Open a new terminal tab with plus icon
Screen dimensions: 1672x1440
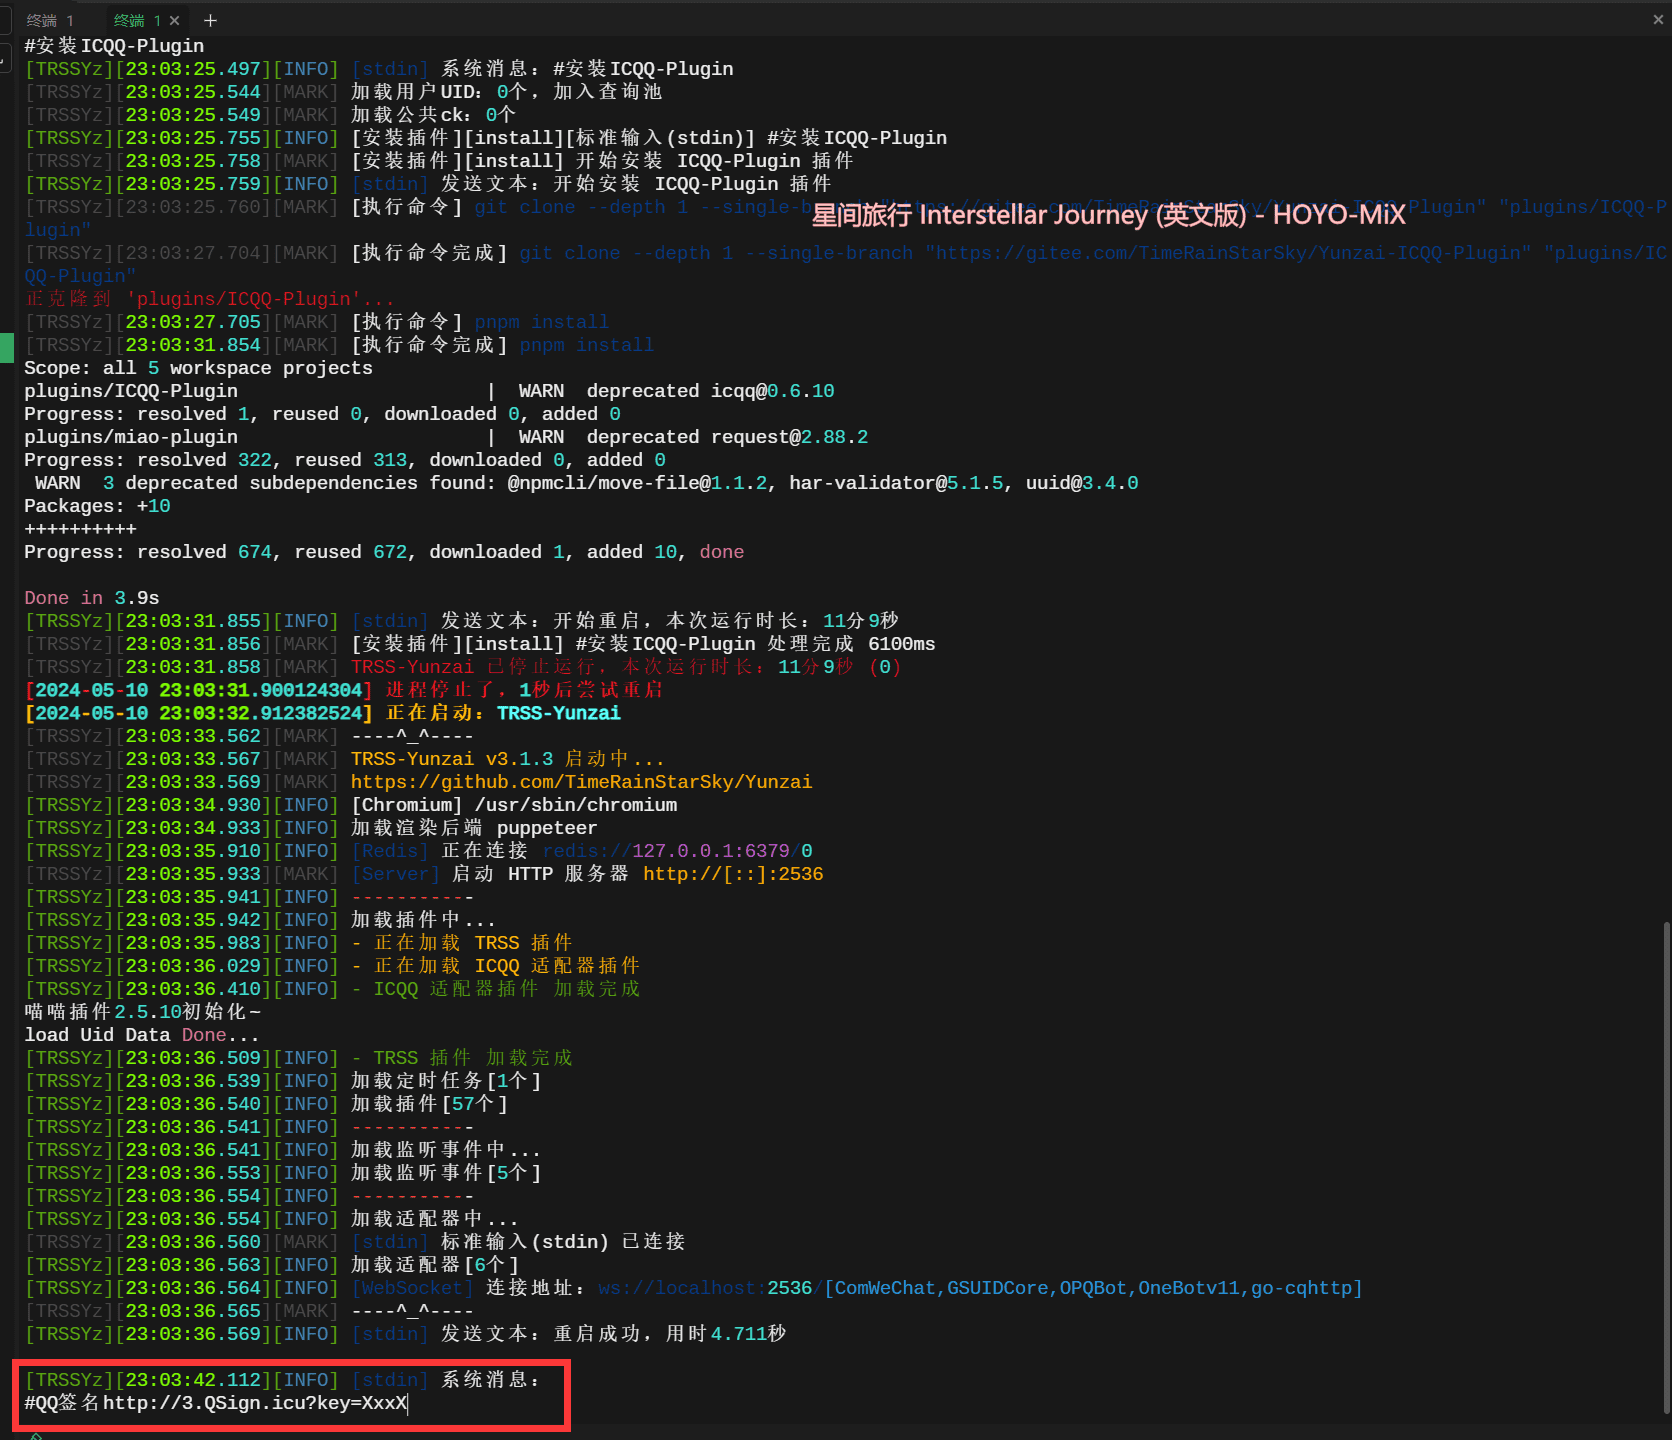point(210,20)
